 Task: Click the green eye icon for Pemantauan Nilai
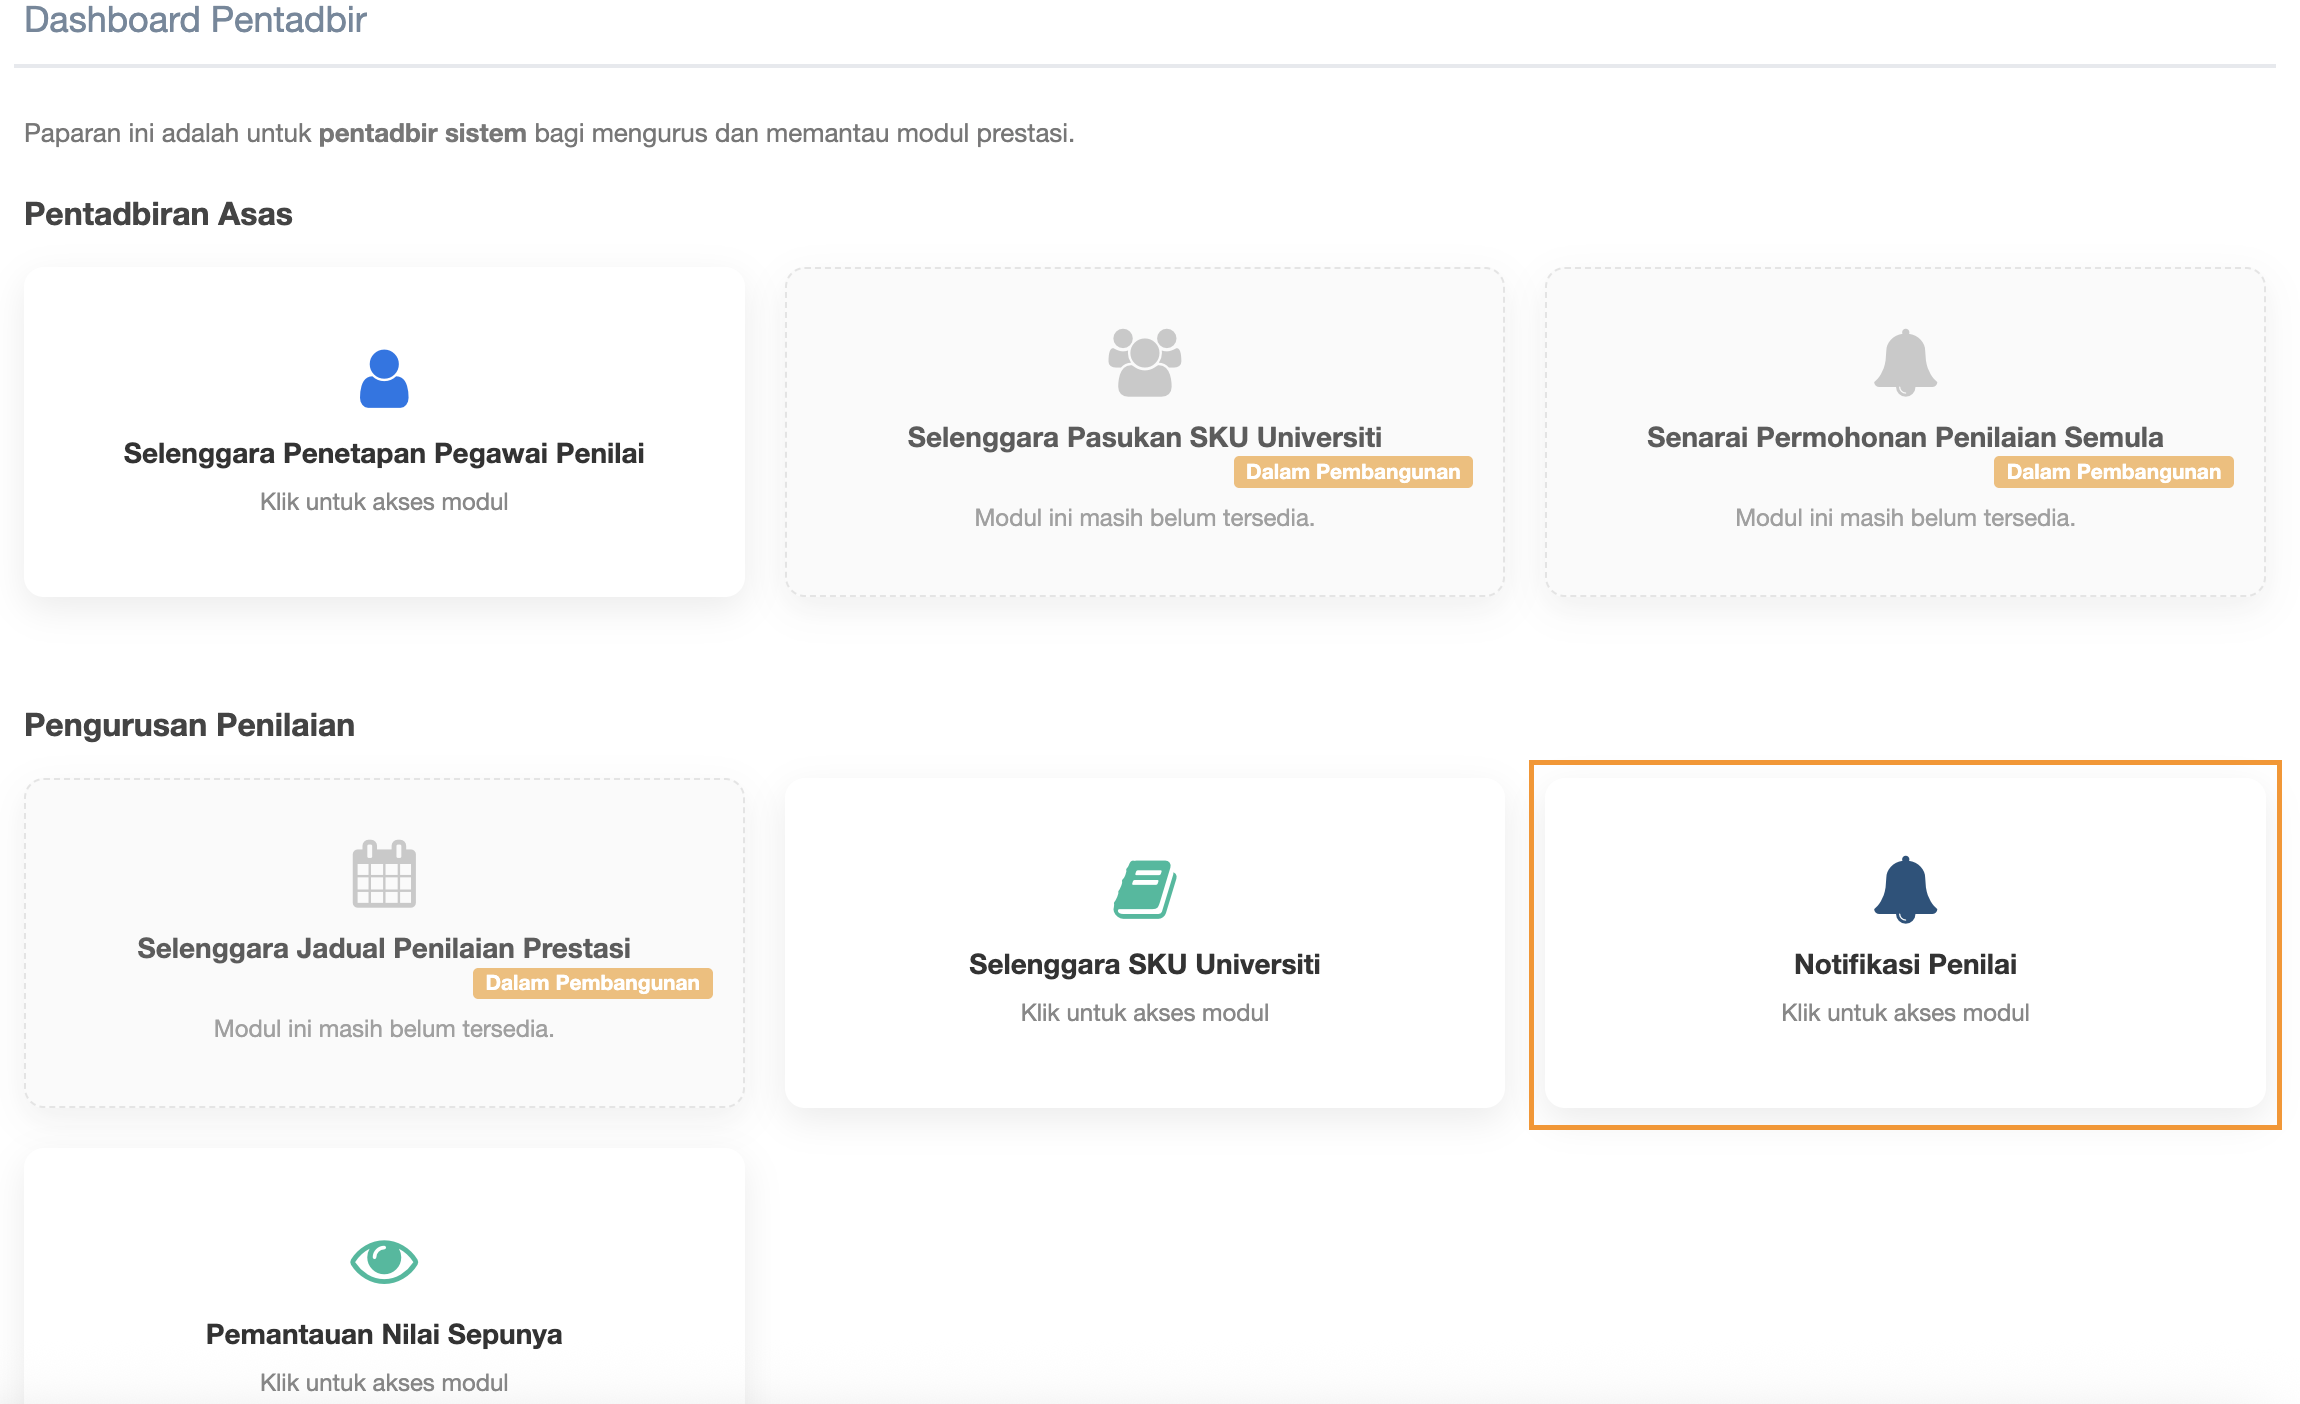pyautogui.click(x=384, y=1261)
